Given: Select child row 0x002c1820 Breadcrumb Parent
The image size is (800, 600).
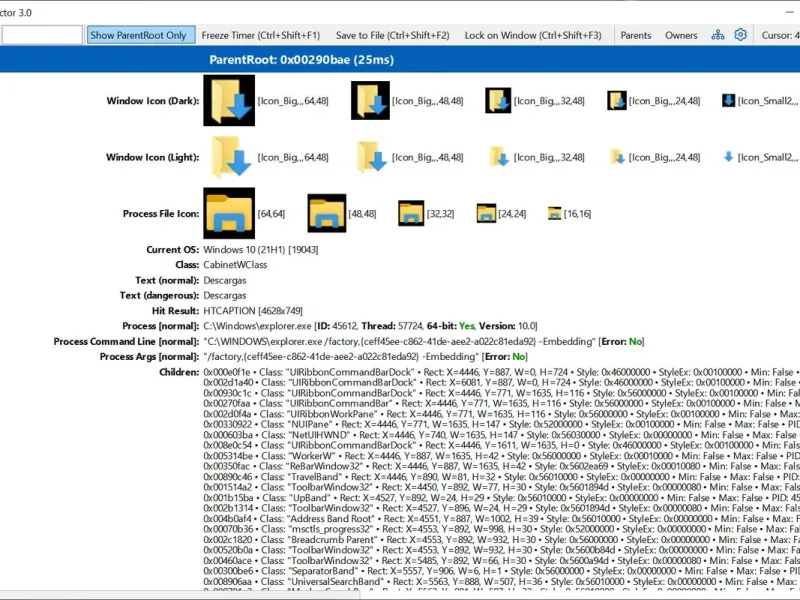Looking at the screenshot, I should [x=502, y=540].
